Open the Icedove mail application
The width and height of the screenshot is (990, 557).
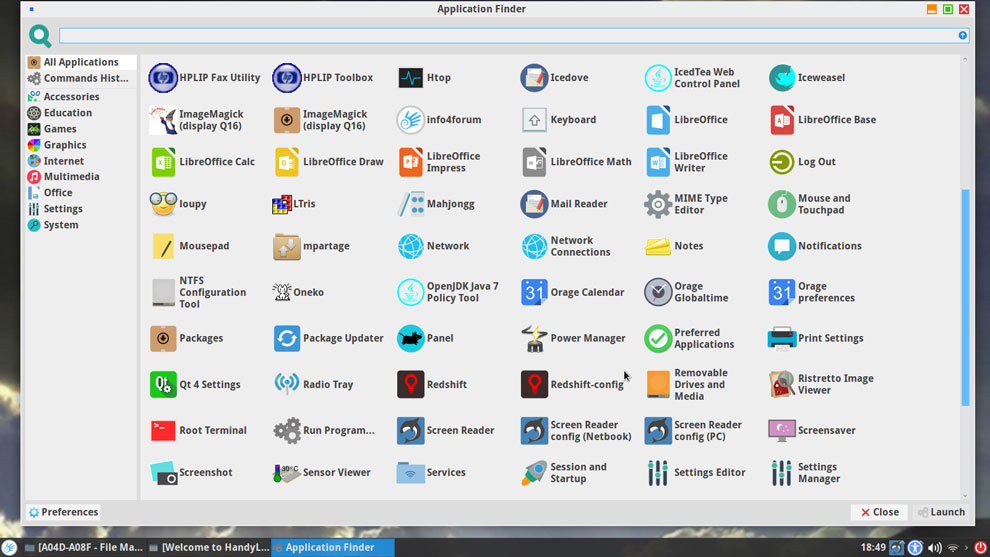pyautogui.click(x=534, y=78)
